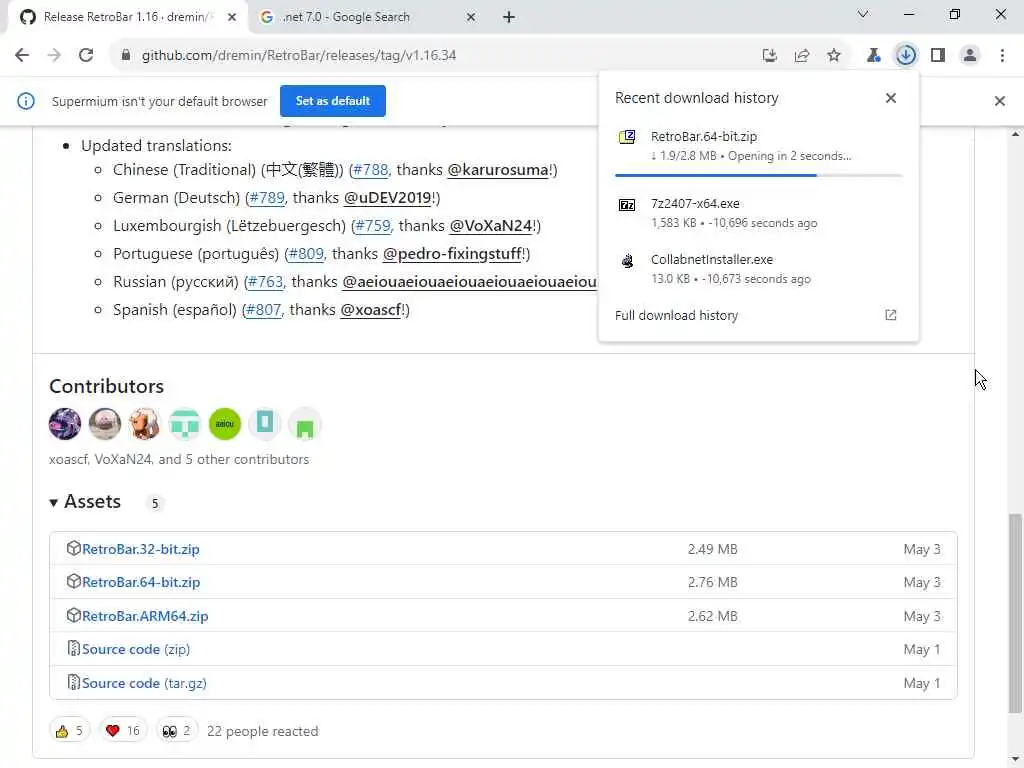Close the Recent download history popup
Image resolution: width=1024 pixels, height=768 pixels.
click(891, 98)
